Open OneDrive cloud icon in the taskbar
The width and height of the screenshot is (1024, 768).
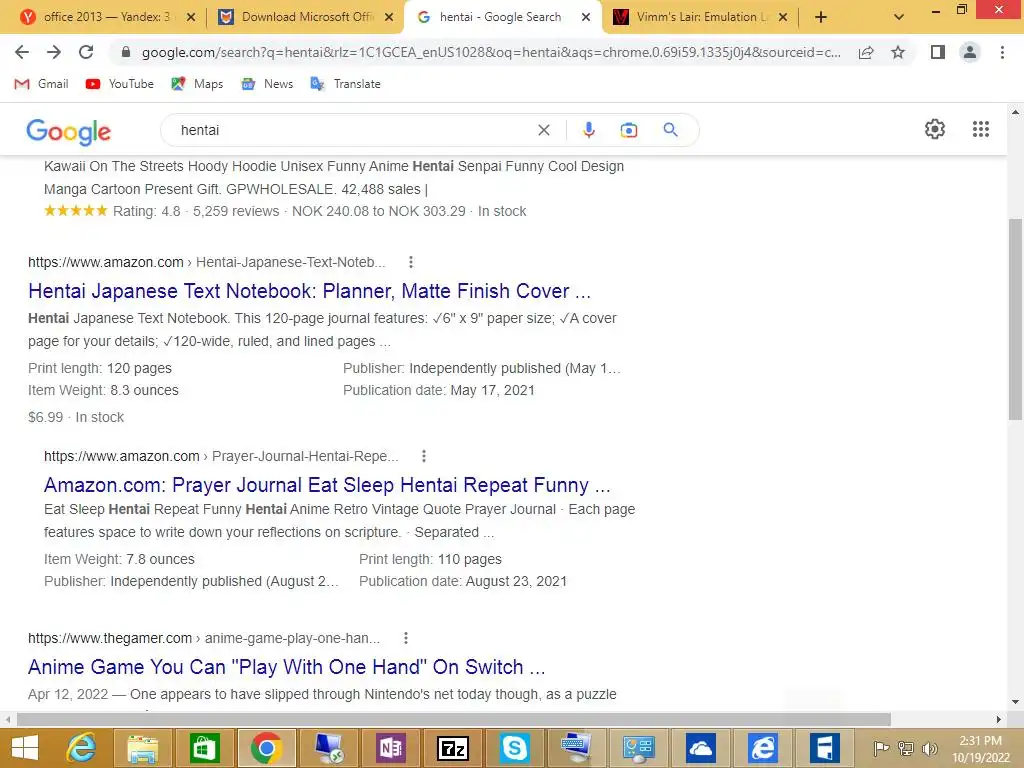701,748
